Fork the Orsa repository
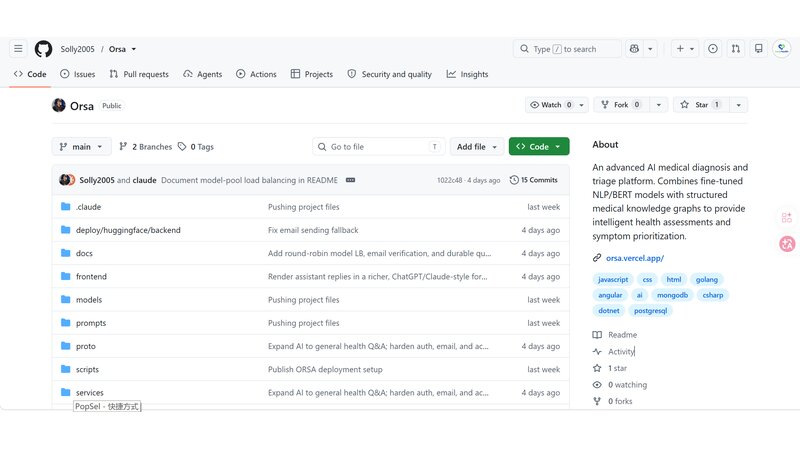The width and height of the screenshot is (800, 450). click(x=622, y=105)
